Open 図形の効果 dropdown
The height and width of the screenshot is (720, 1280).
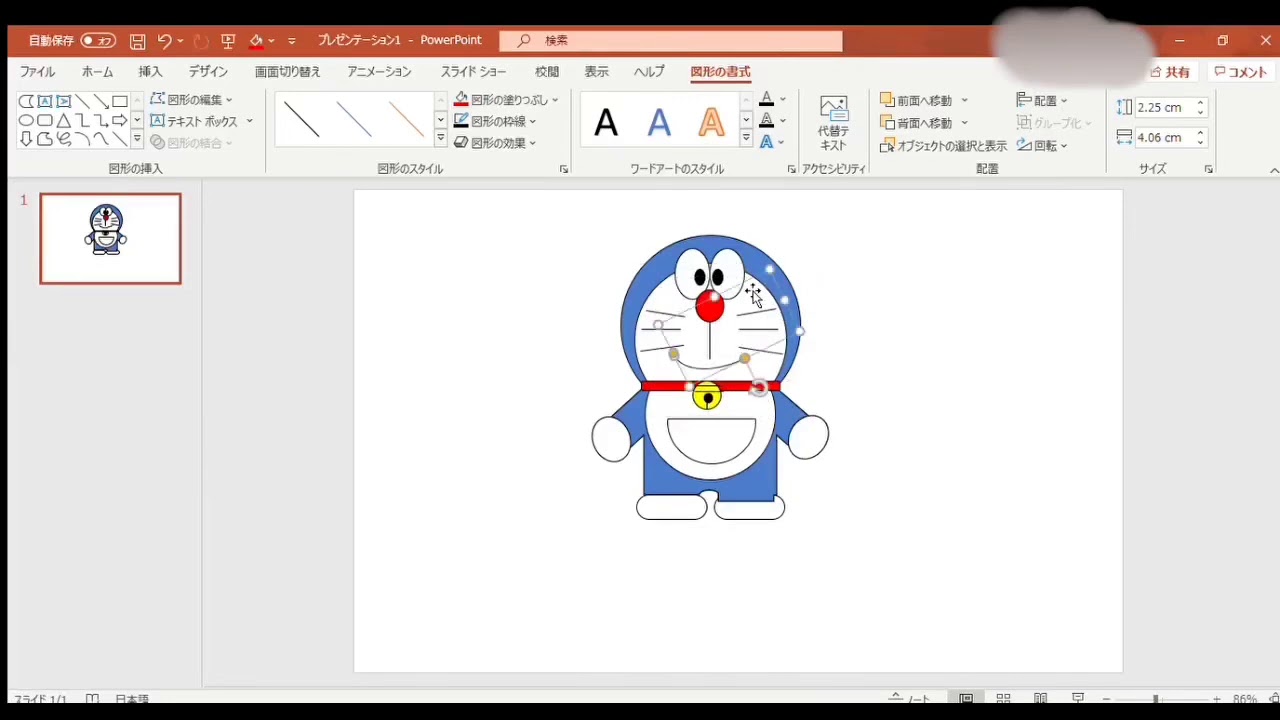point(495,143)
